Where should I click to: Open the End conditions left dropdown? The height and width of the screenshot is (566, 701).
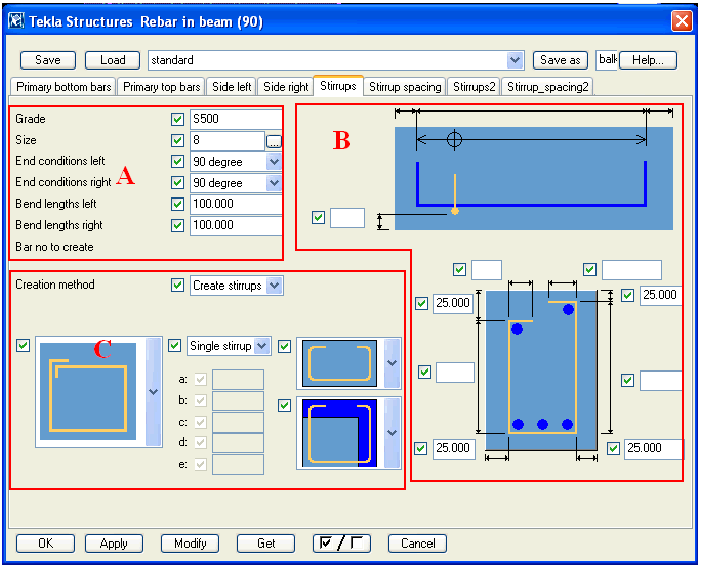click(274, 162)
